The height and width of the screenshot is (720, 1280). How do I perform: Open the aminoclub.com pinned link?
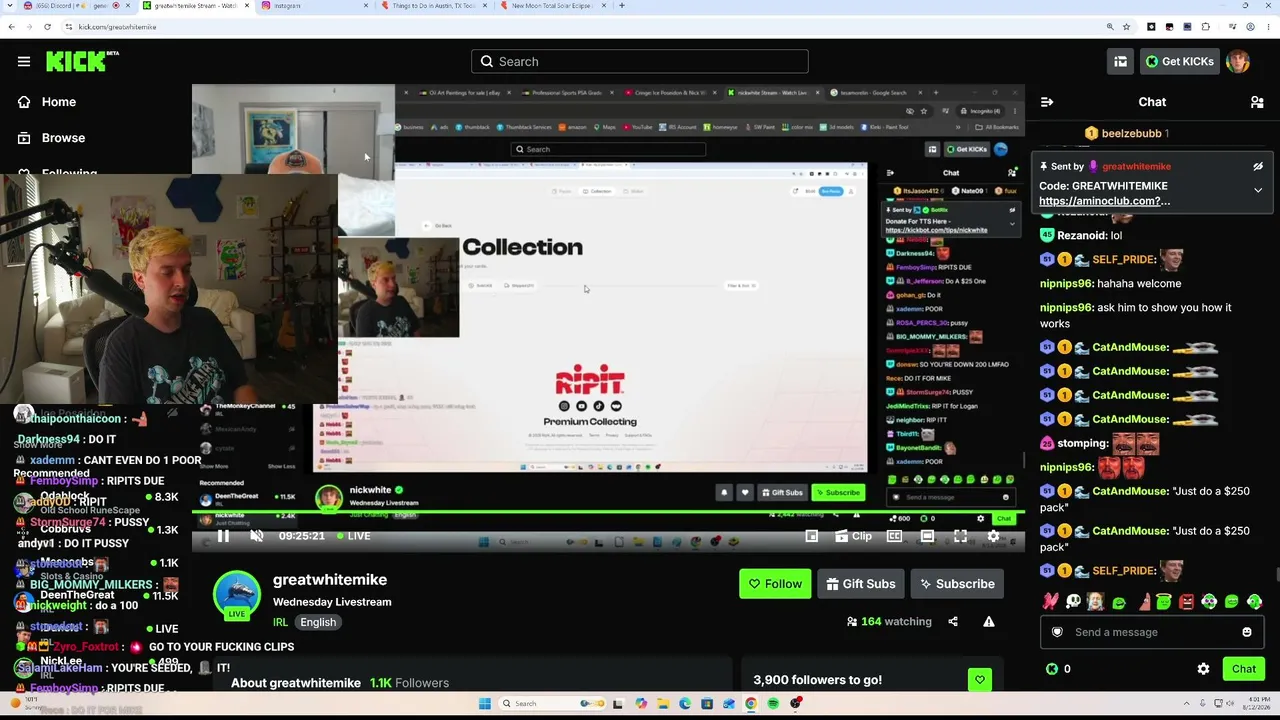coord(1104,201)
